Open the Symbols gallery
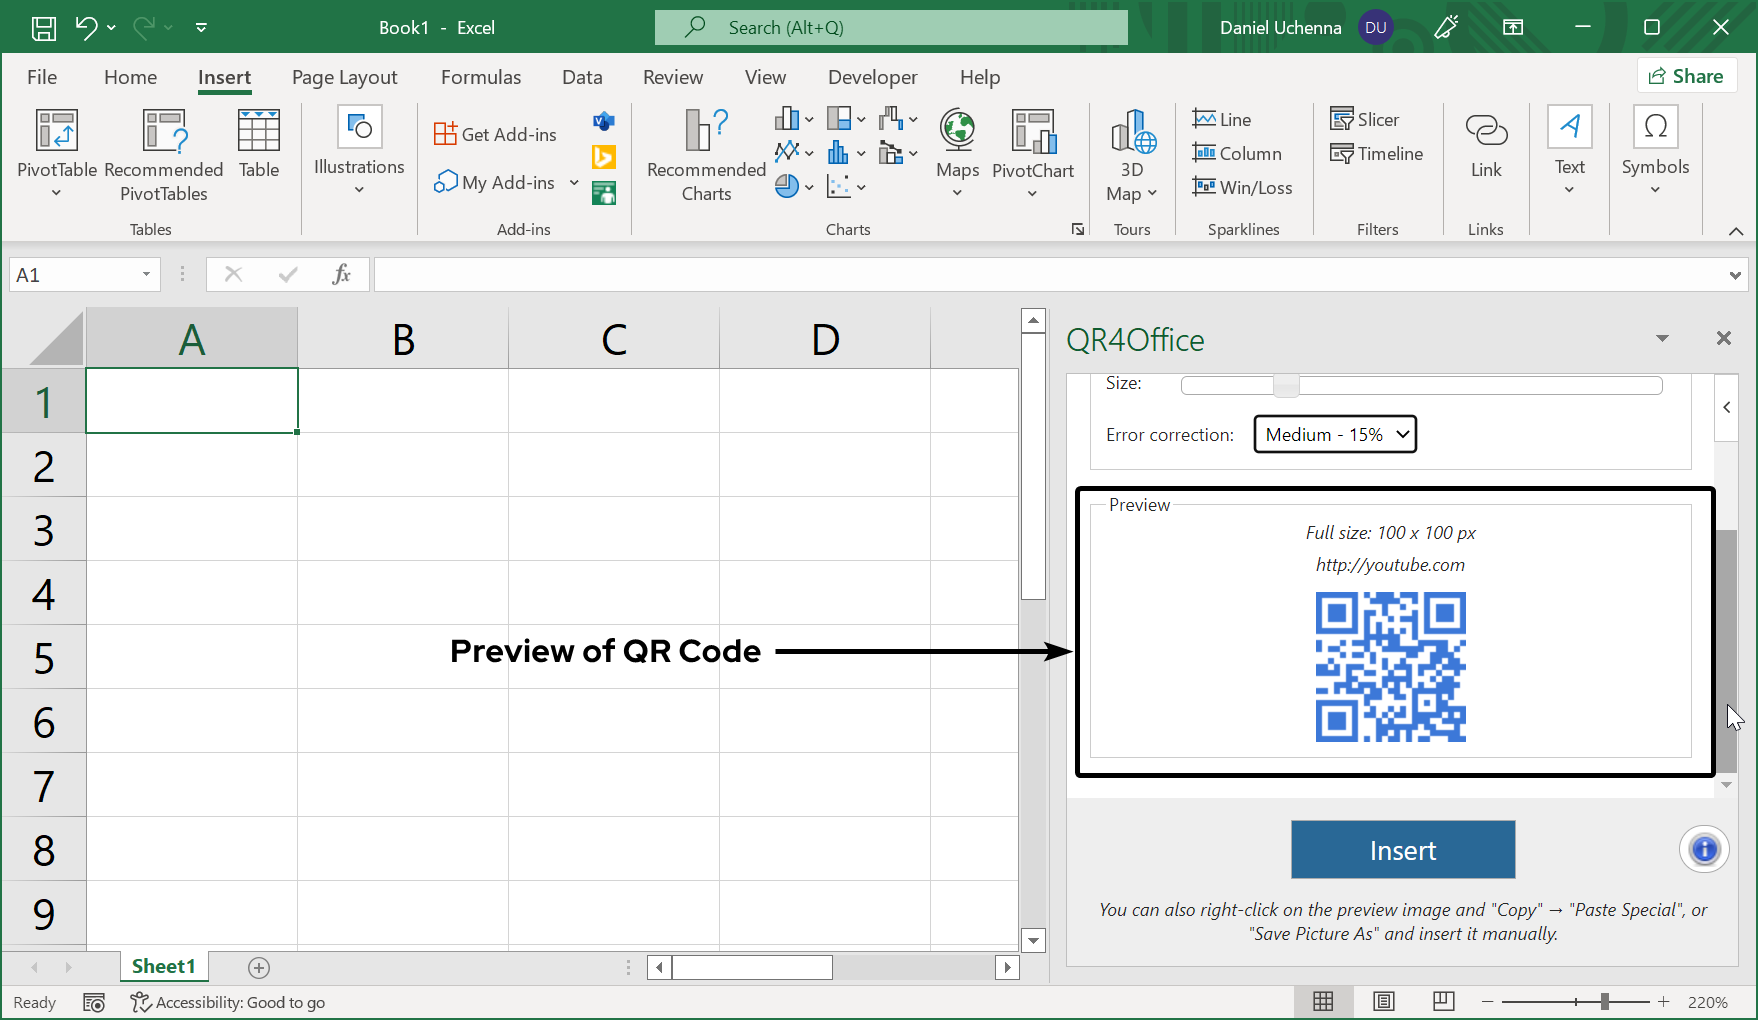The image size is (1758, 1020). click(1655, 150)
